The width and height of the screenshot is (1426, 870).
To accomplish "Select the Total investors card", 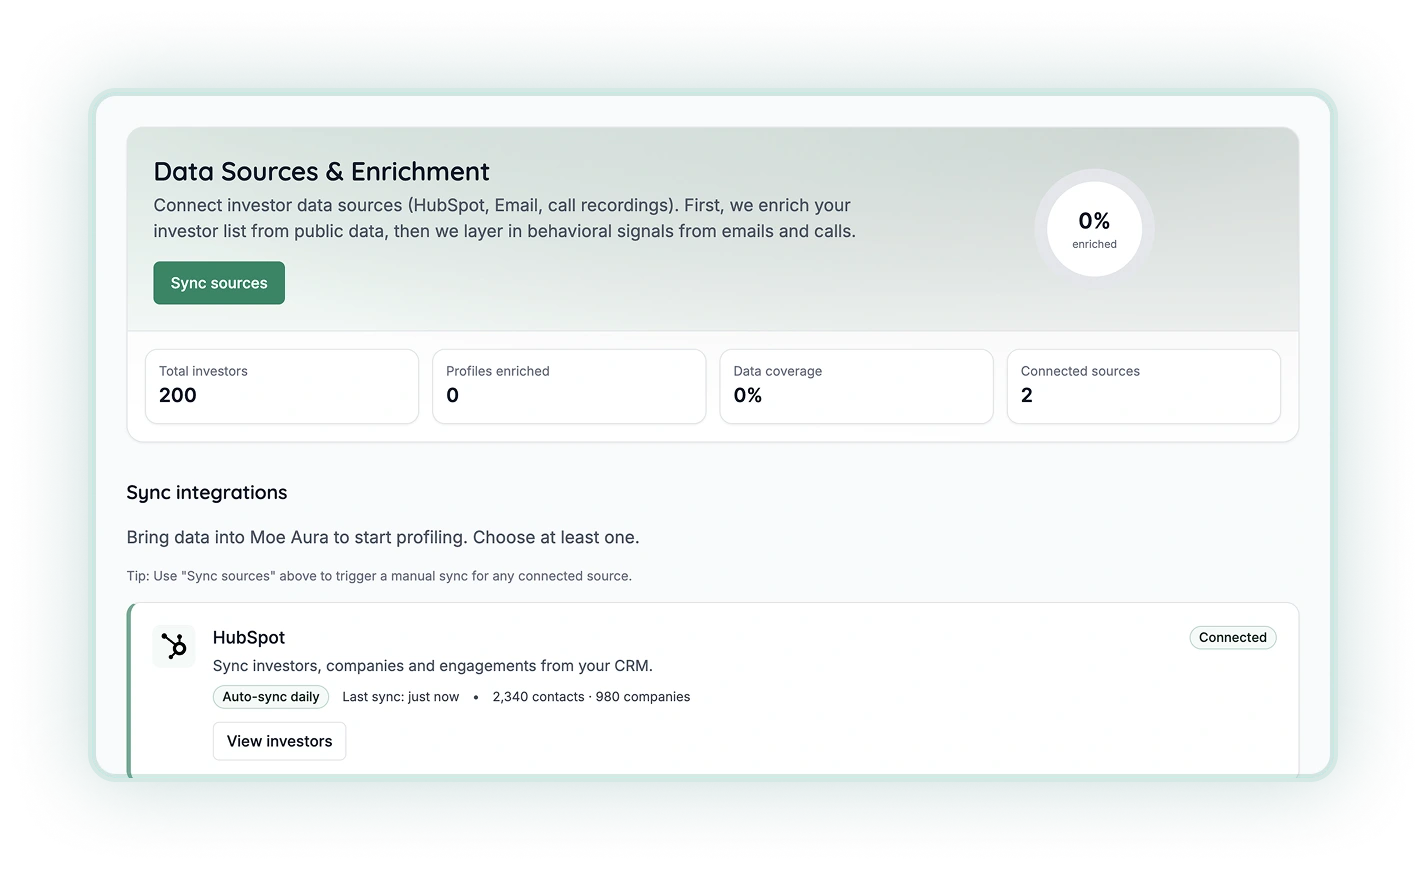I will [x=281, y=386].
